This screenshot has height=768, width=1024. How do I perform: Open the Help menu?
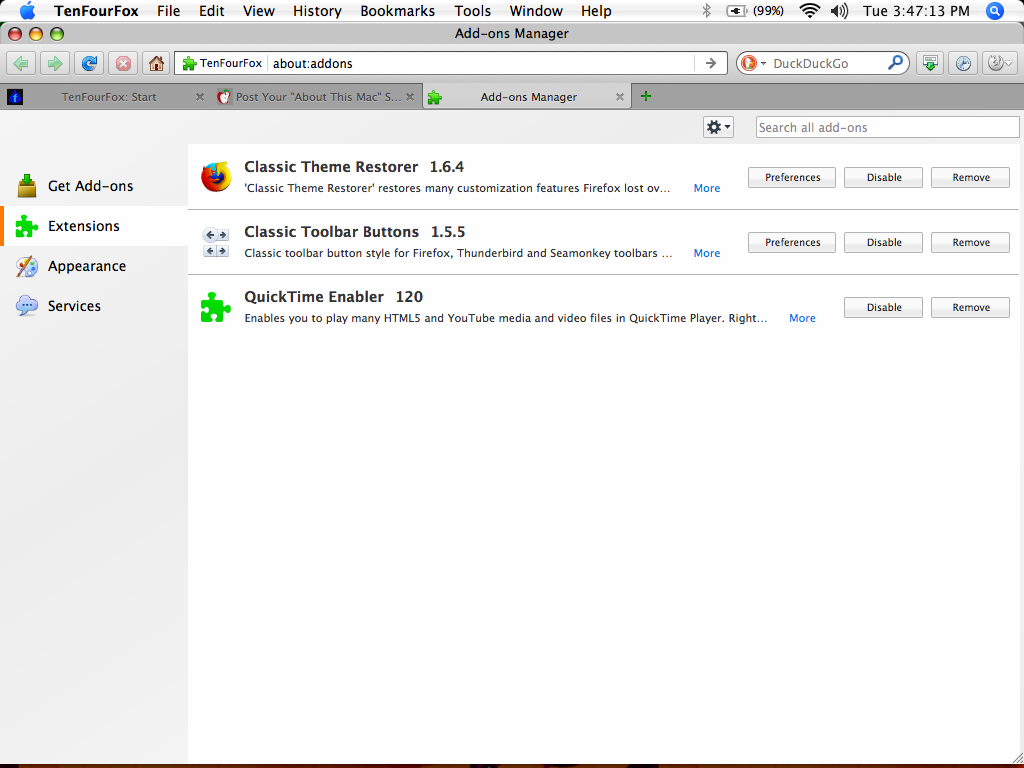point(596,10)
